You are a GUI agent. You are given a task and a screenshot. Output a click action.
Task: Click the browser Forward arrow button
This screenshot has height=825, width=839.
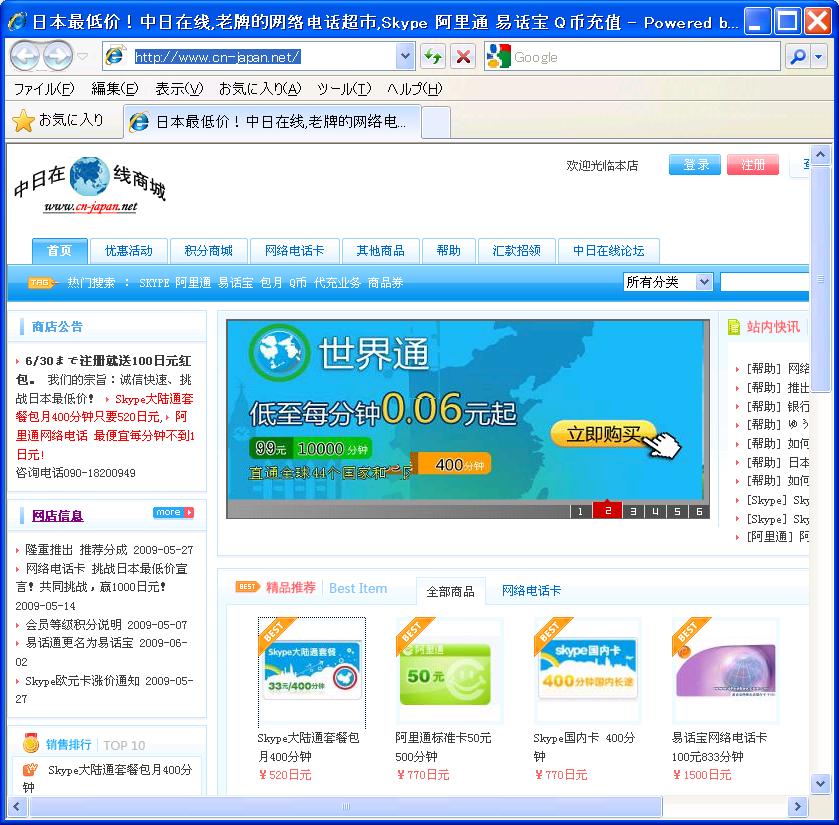click(57, 56)
